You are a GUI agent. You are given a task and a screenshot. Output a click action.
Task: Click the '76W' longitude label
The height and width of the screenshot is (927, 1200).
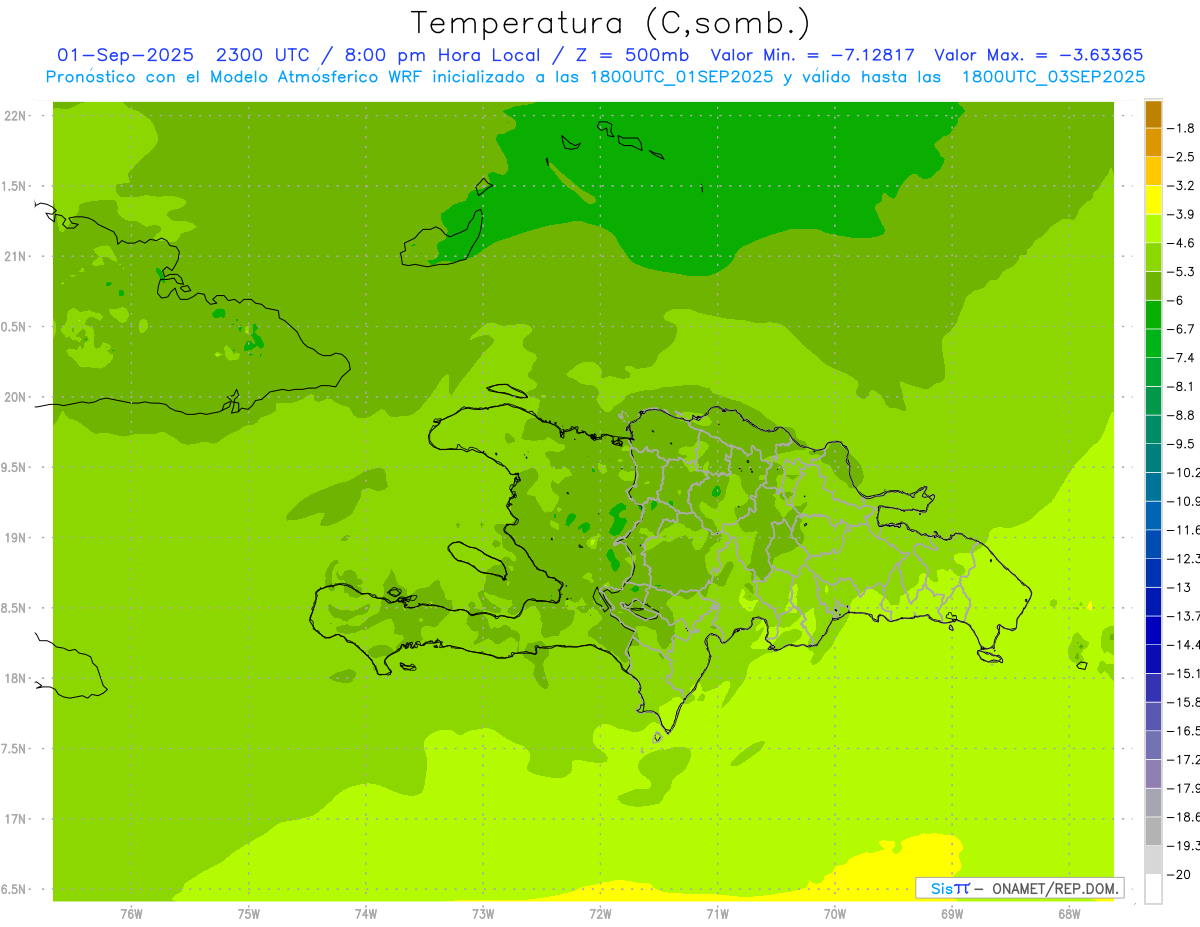coord(131,914)
